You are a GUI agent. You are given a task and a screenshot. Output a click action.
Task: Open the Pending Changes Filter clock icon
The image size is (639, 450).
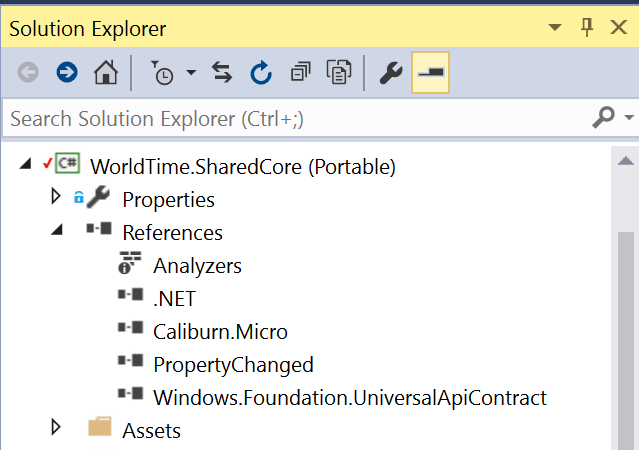(x=163, y=73)
